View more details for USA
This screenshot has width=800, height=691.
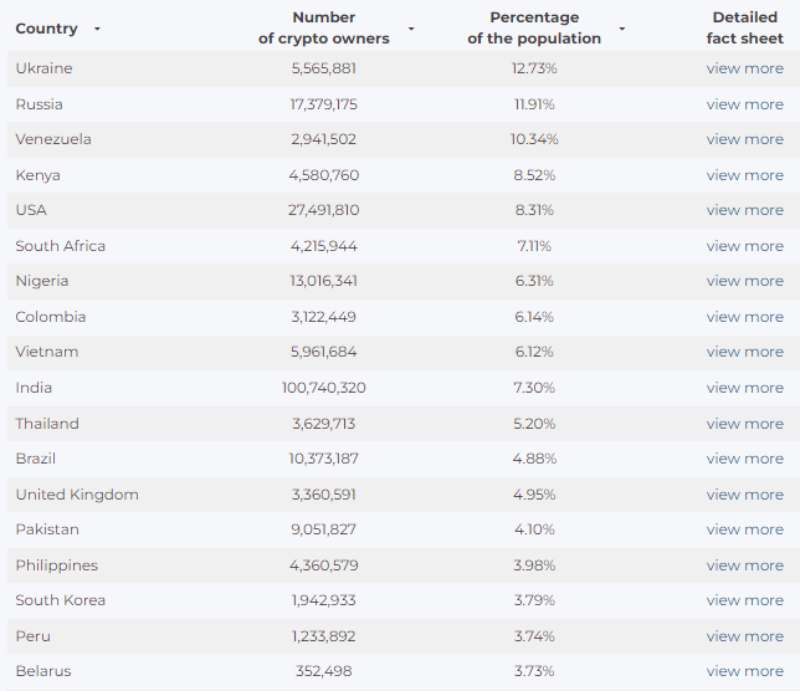click(744, 210)
